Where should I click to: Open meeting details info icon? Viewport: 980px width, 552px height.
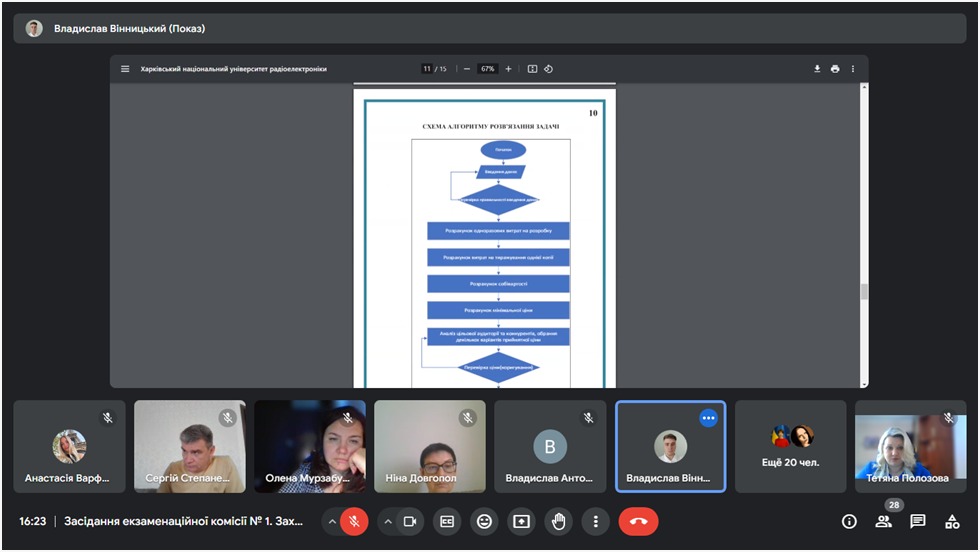tap(849, 521)
